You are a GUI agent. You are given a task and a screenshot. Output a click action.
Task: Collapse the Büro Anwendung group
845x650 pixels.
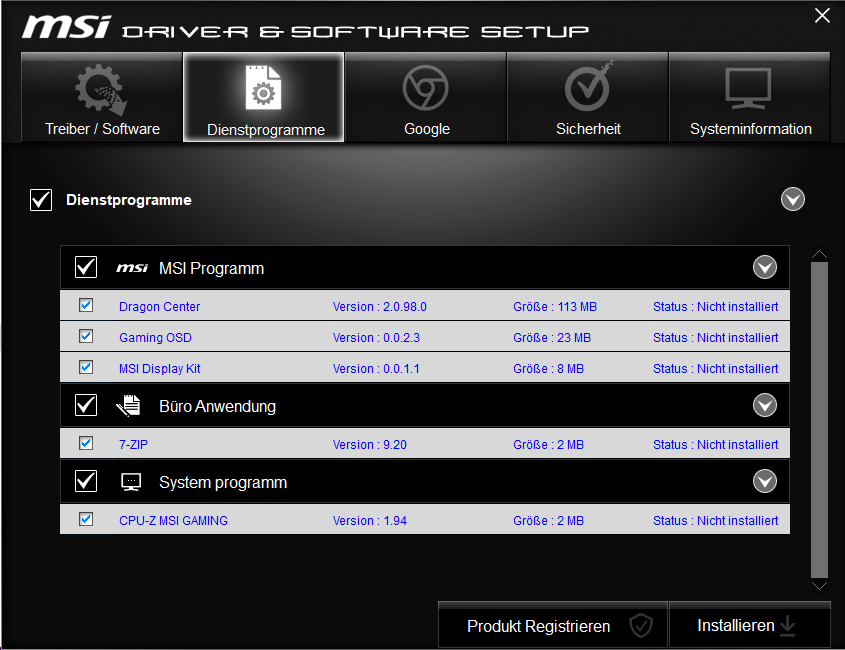(765, 405)
